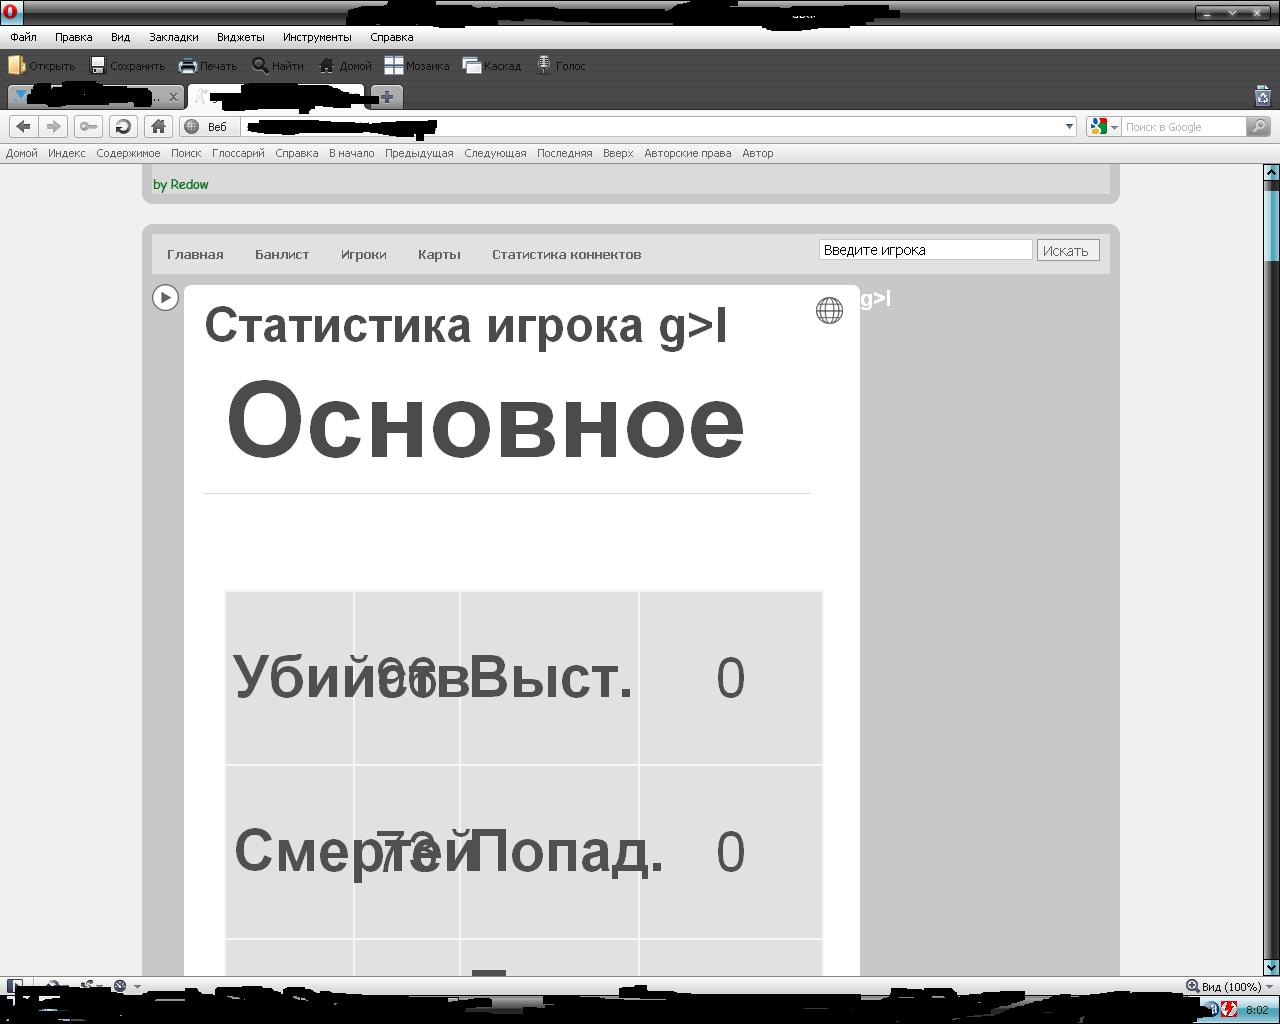Click the Открыть toolbar icon

[x=16, y=65]
